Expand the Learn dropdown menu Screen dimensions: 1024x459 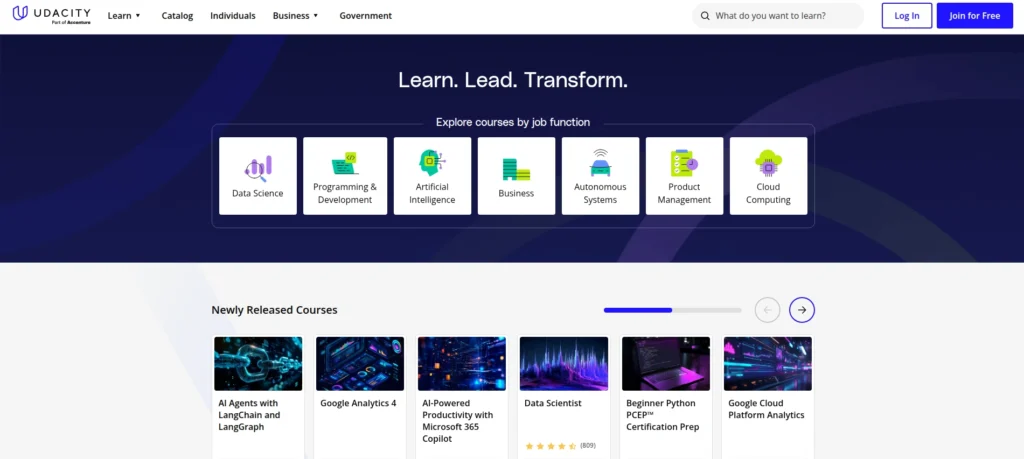click(x=124, y=16)
